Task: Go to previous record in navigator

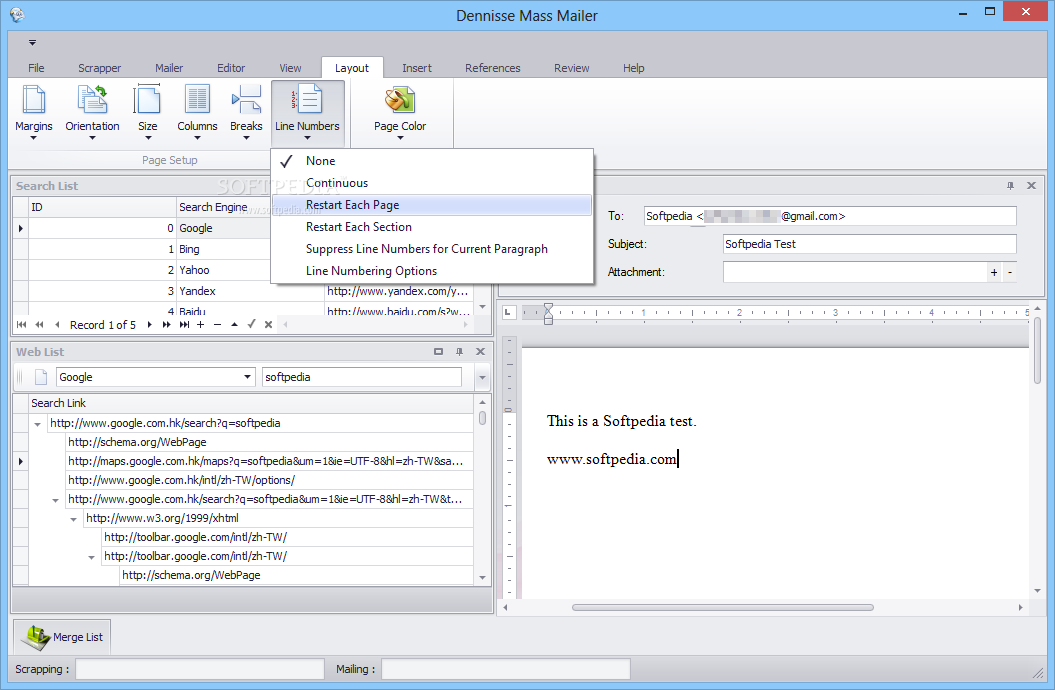Action: (x=57, y=325)
